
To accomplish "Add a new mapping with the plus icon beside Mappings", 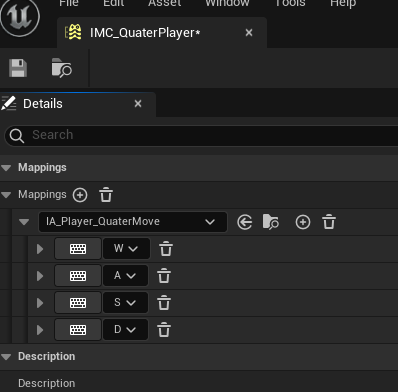I will point(80,195).
